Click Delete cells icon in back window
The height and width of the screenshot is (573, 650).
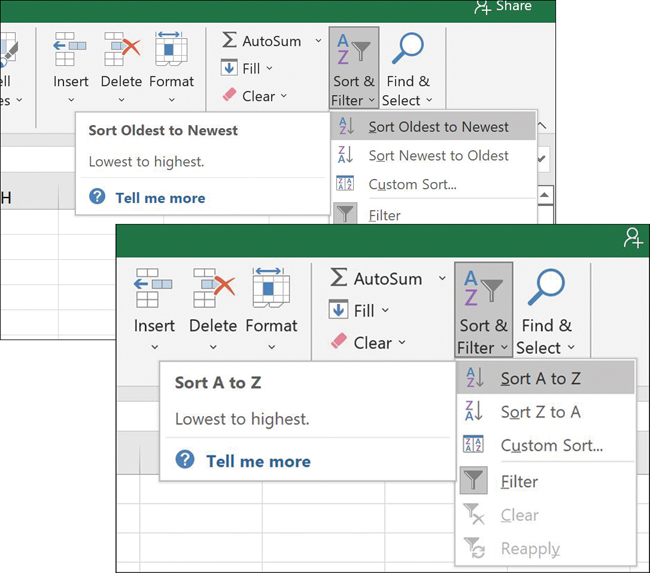pyautogui.click(x=121, y=49)
